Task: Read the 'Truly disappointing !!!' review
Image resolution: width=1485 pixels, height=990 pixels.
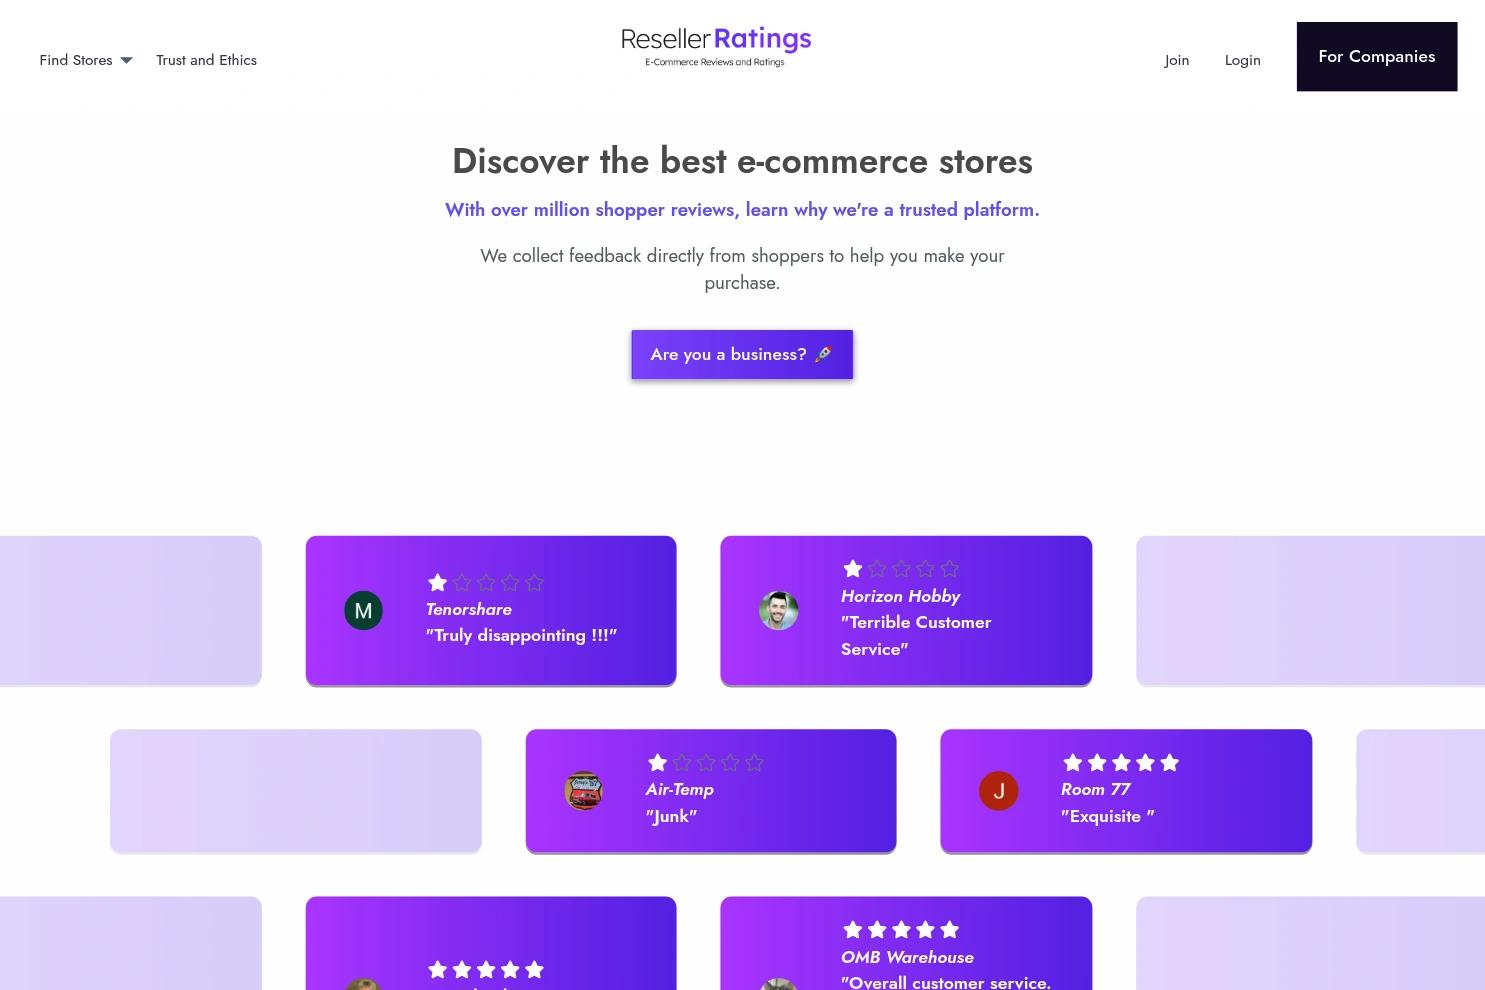Action: pyautogui.click(x=521, y=636)
